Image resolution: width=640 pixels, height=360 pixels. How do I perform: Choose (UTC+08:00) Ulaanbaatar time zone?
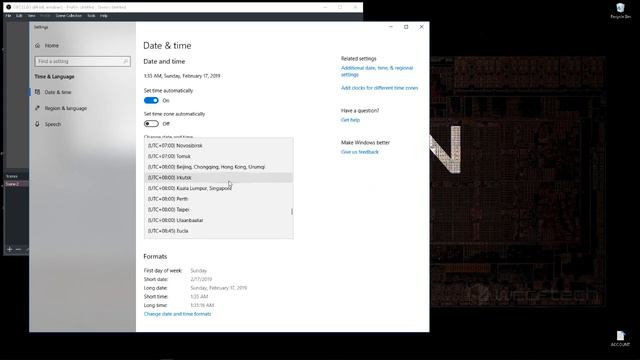(x=218, y=220)
